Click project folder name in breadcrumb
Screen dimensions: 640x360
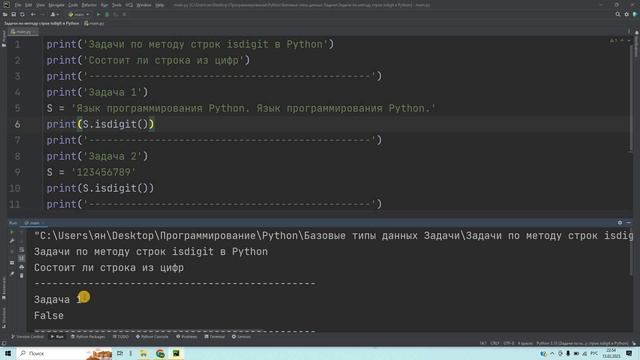(42, 23)
